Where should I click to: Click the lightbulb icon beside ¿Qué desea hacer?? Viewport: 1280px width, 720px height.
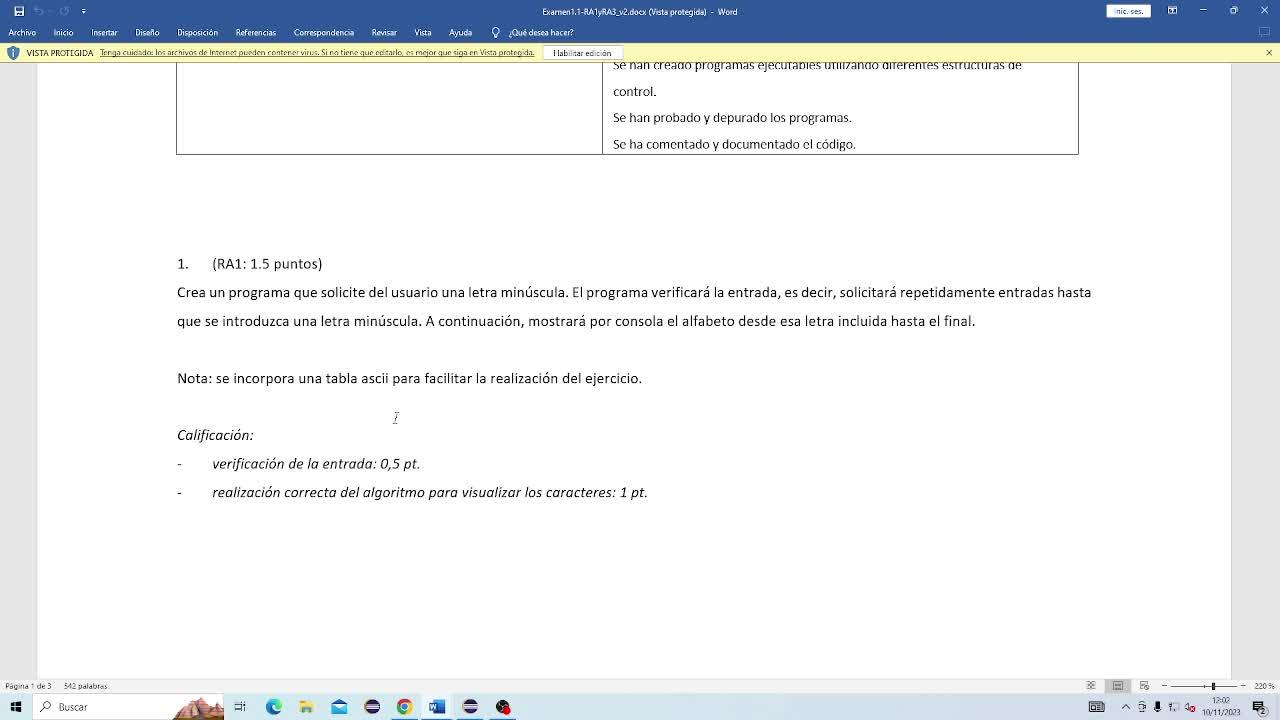click(495, 32)
